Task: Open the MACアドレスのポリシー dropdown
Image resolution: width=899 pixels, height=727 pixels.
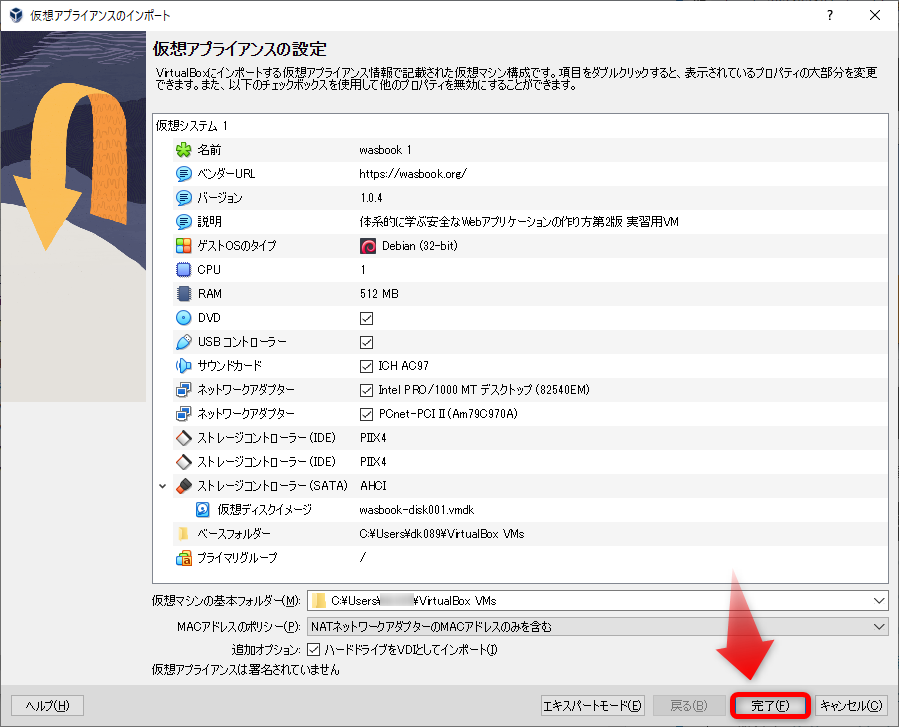Action: click(x=597, y=627)
